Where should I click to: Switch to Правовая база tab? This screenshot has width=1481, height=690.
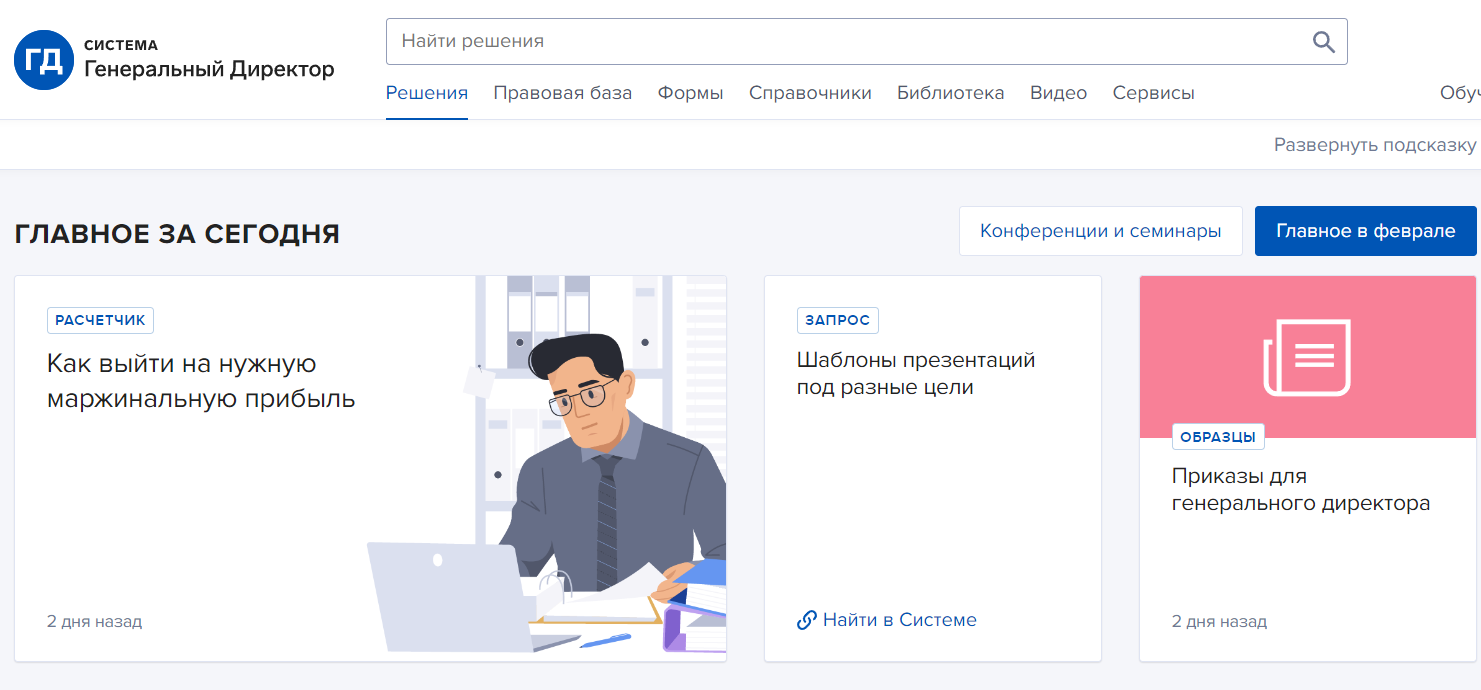[562, 93]
